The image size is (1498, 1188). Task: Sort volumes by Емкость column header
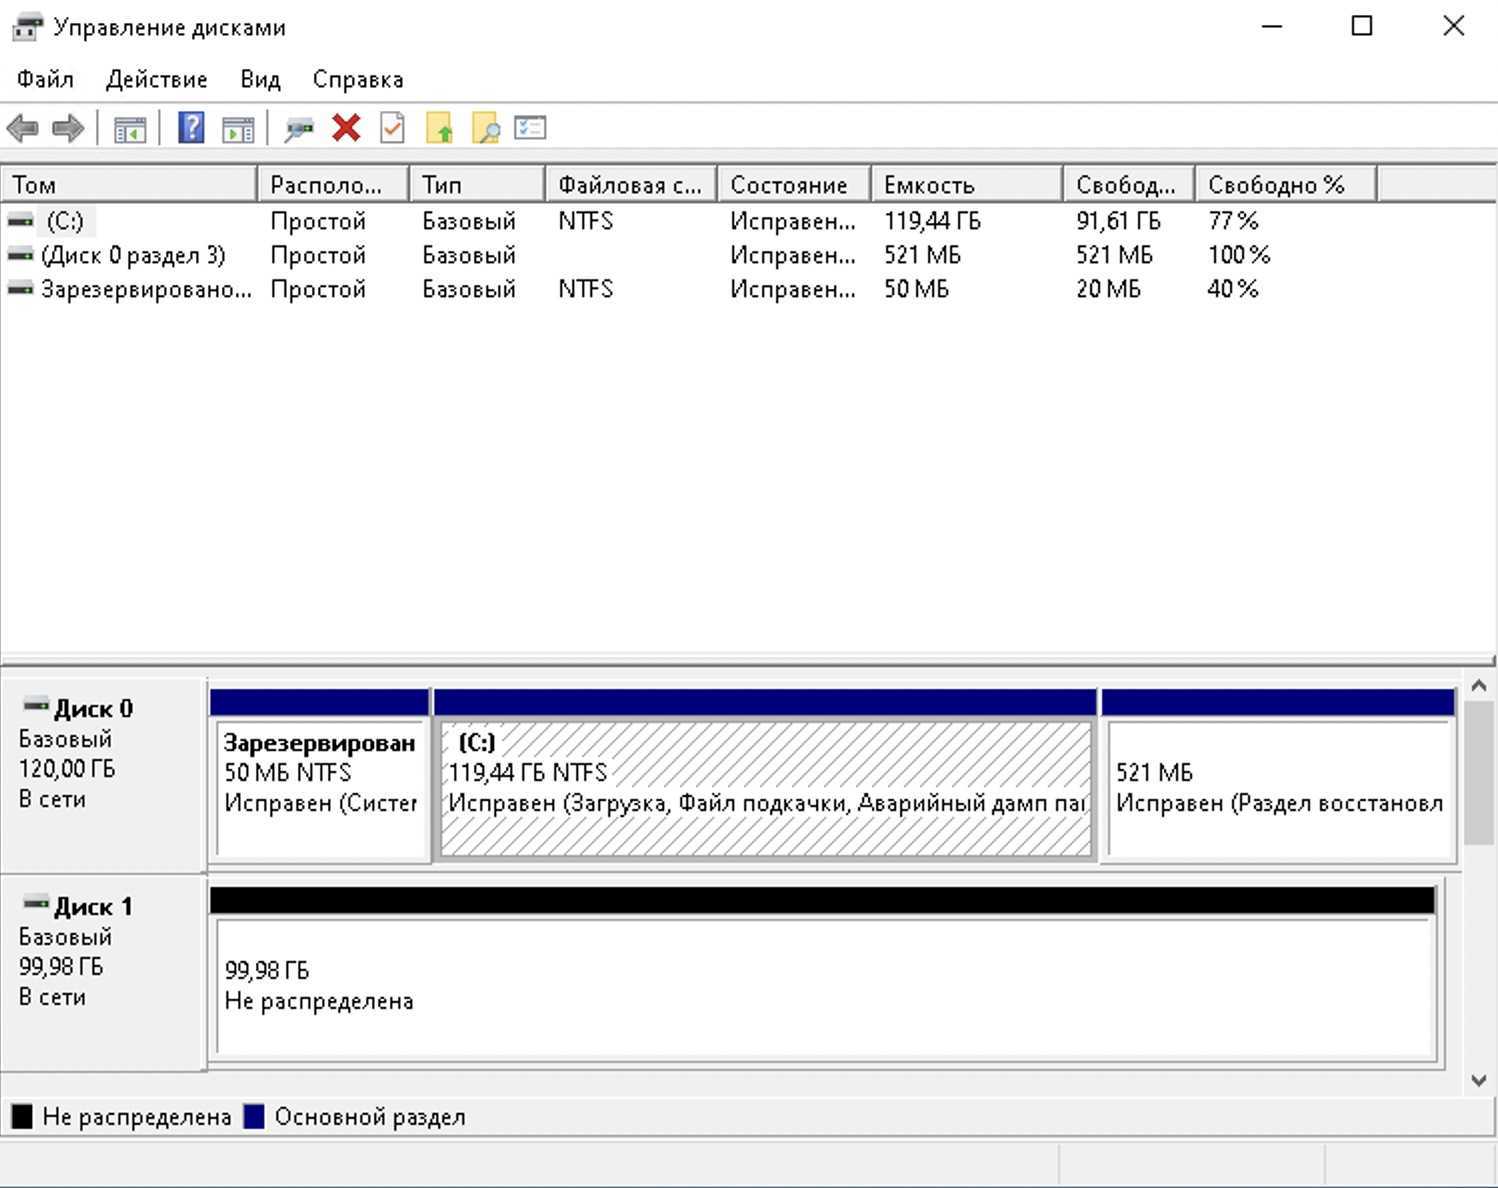coord(965,185)
